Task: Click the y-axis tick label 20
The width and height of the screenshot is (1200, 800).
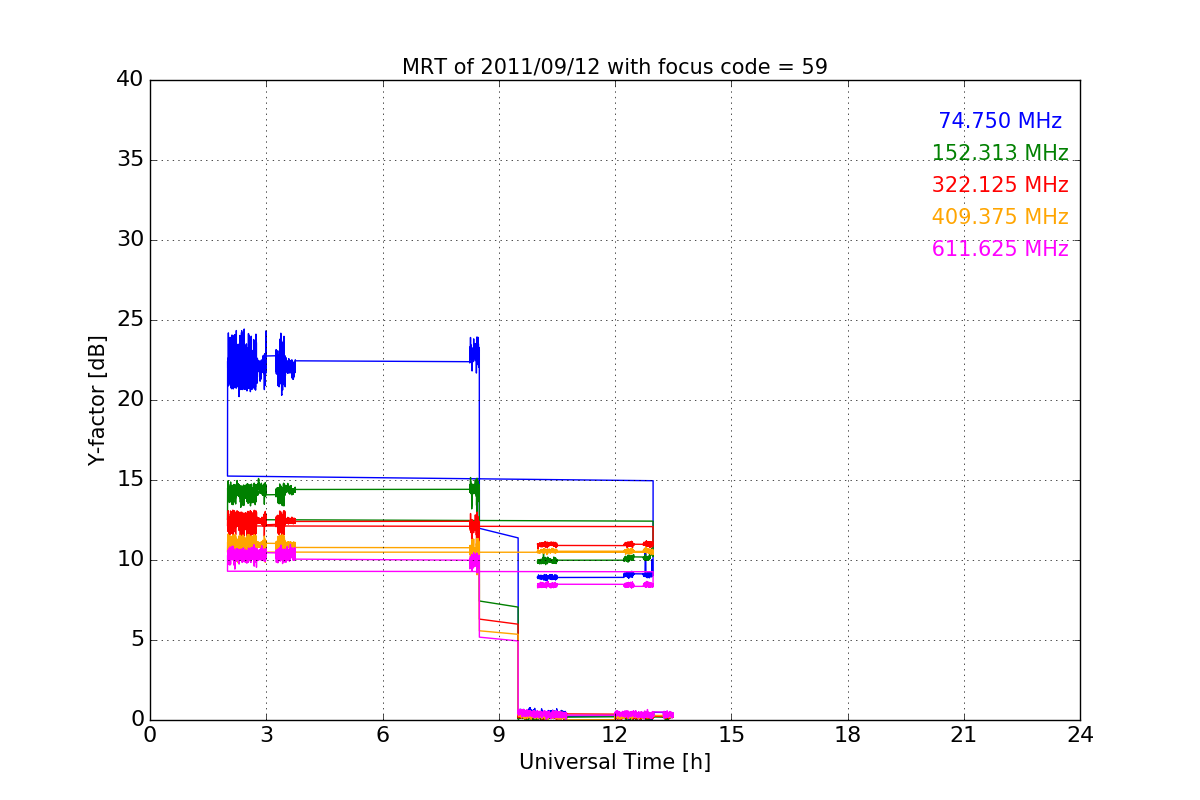Action: coord(130,400)
